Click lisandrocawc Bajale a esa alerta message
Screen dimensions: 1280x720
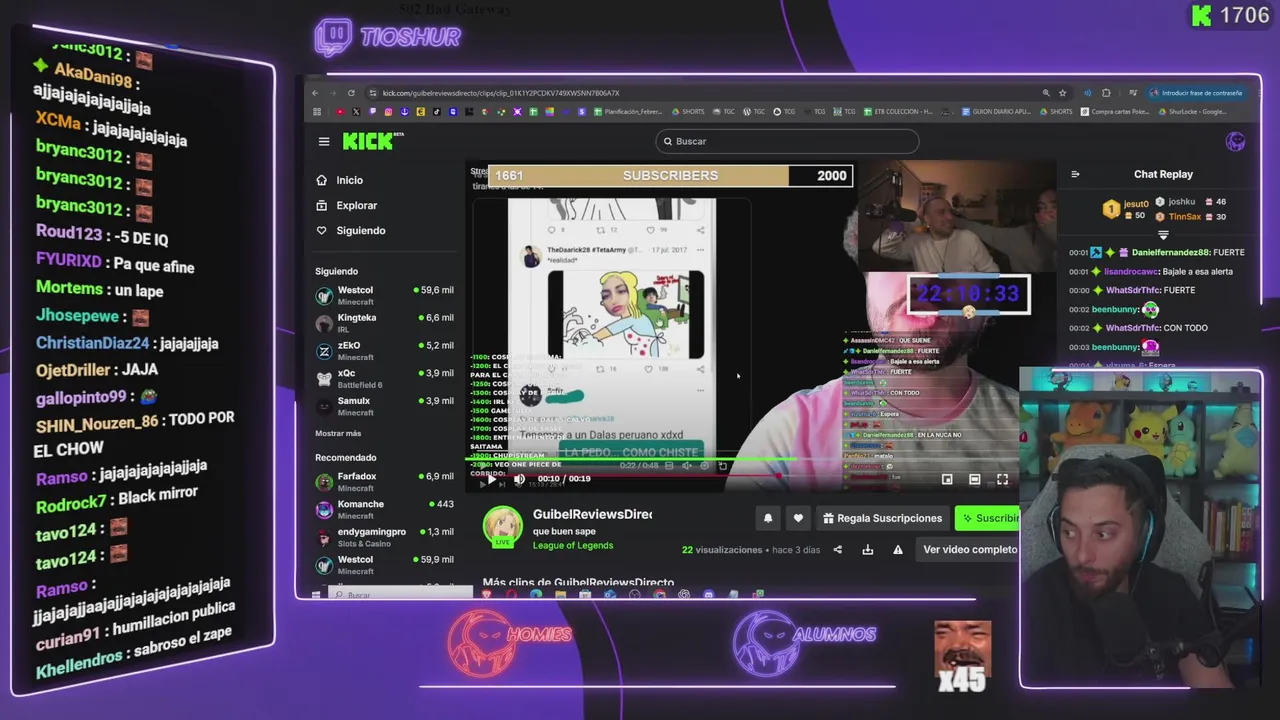coord(1151,271)
